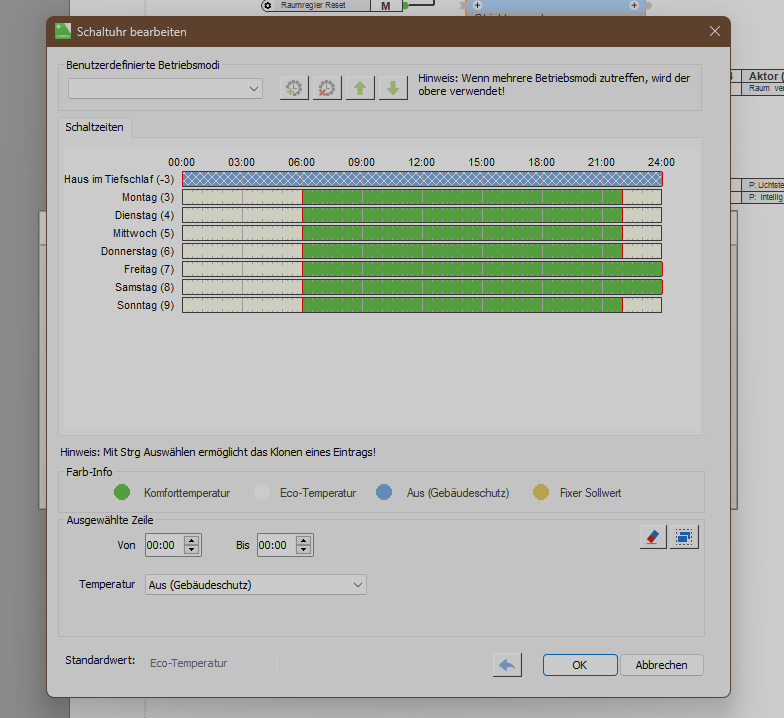Click the eraser icon to clear entry
This screenshot has height=718, width=784.
[x=652, y=537]
